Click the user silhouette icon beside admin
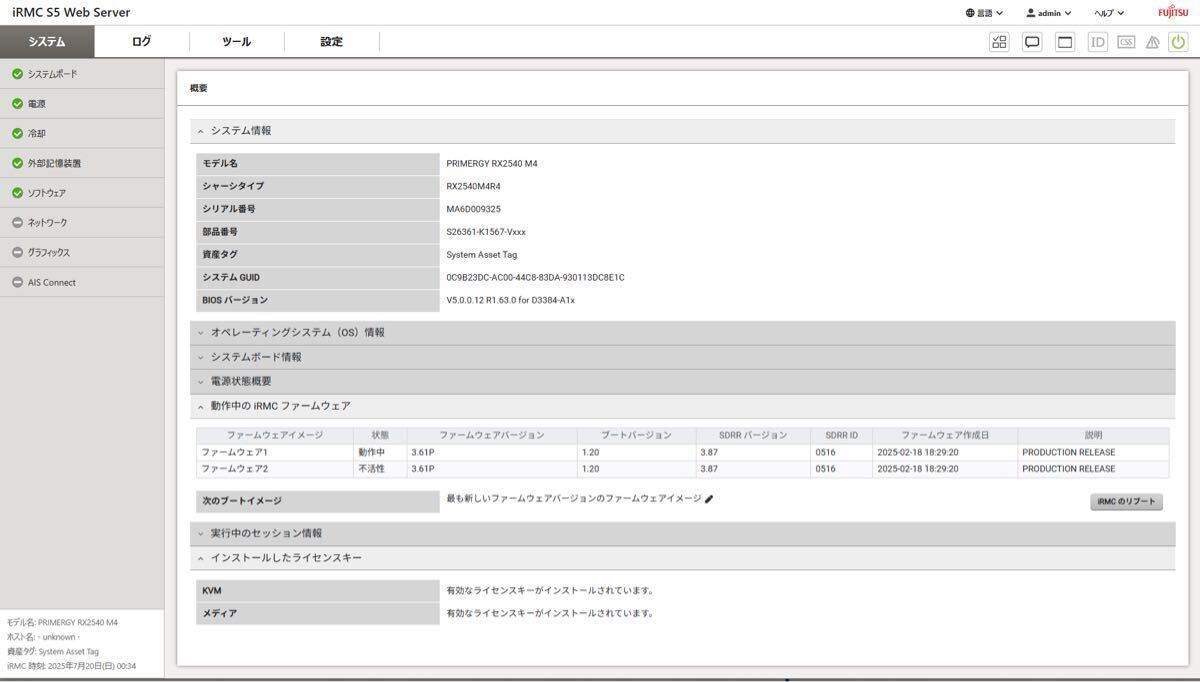The height and width of the screenshot is (682, 1200). click(1030, 13)
